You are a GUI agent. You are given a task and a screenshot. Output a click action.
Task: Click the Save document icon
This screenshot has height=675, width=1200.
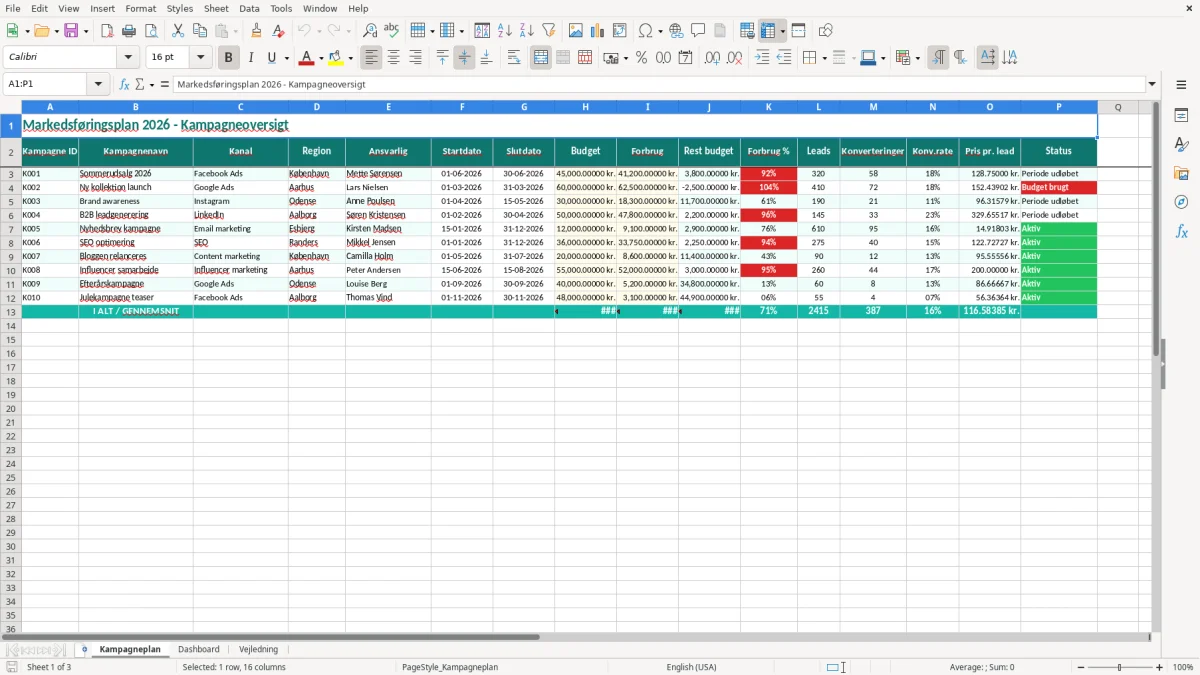(71, 31)
